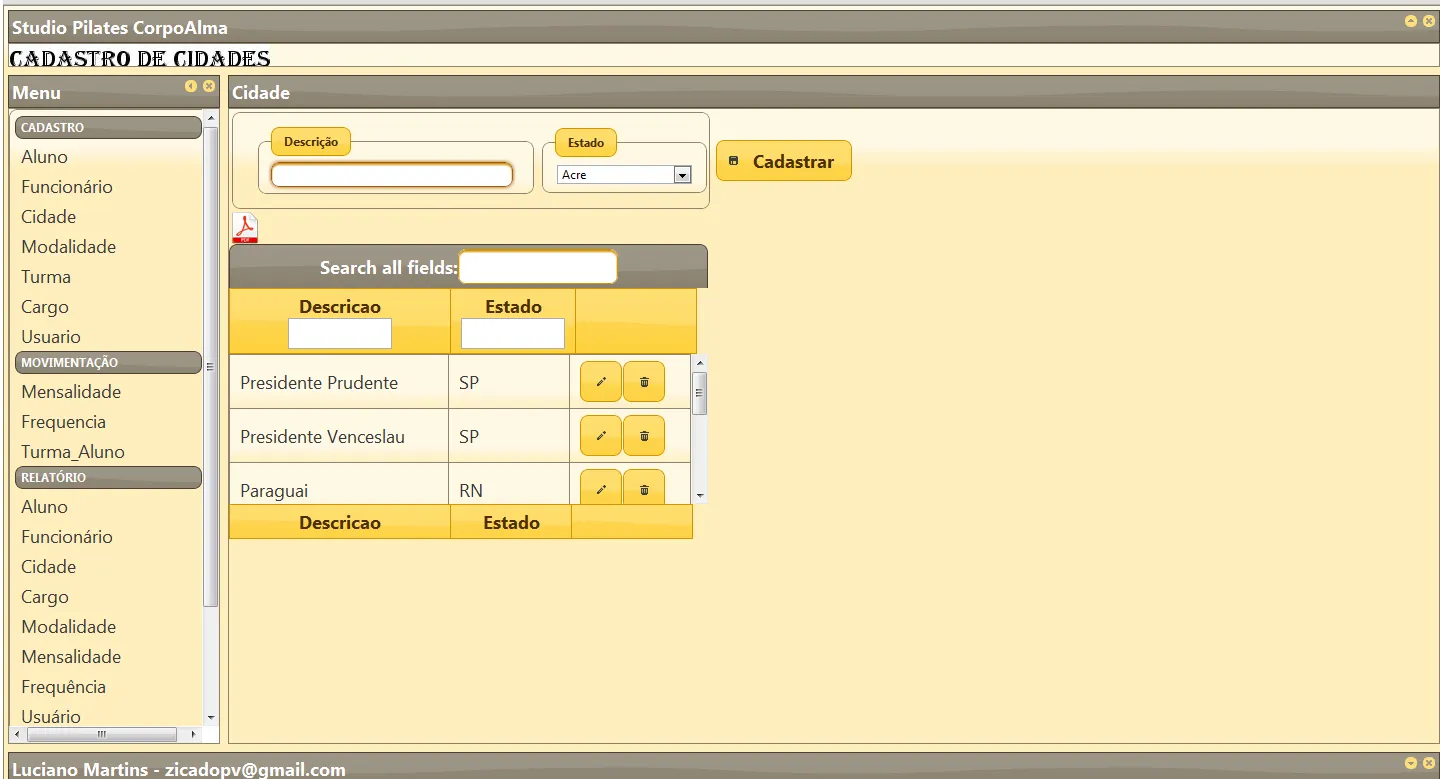Open the Mensalidade report under RELATÓRIO
This screenshot has height=779, width=1440.
click(71, 657)
